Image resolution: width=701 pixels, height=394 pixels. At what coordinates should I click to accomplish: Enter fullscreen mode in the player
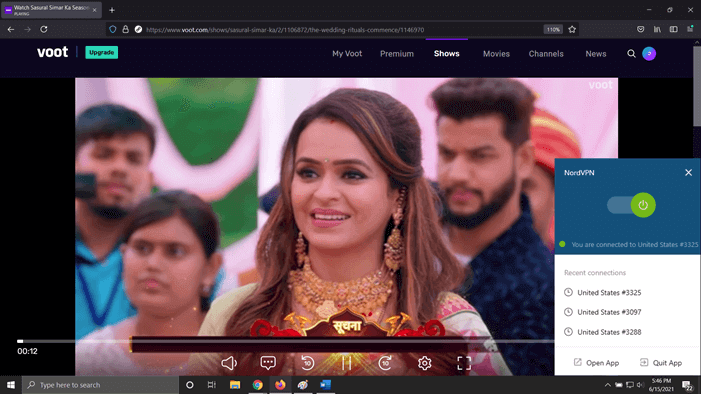click(464, 363)
